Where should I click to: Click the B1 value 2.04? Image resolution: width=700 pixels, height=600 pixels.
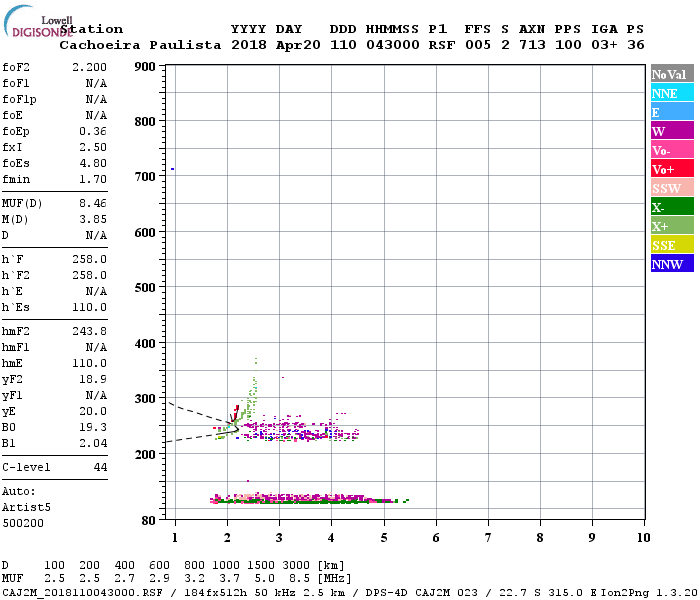[x=93, y=443]
